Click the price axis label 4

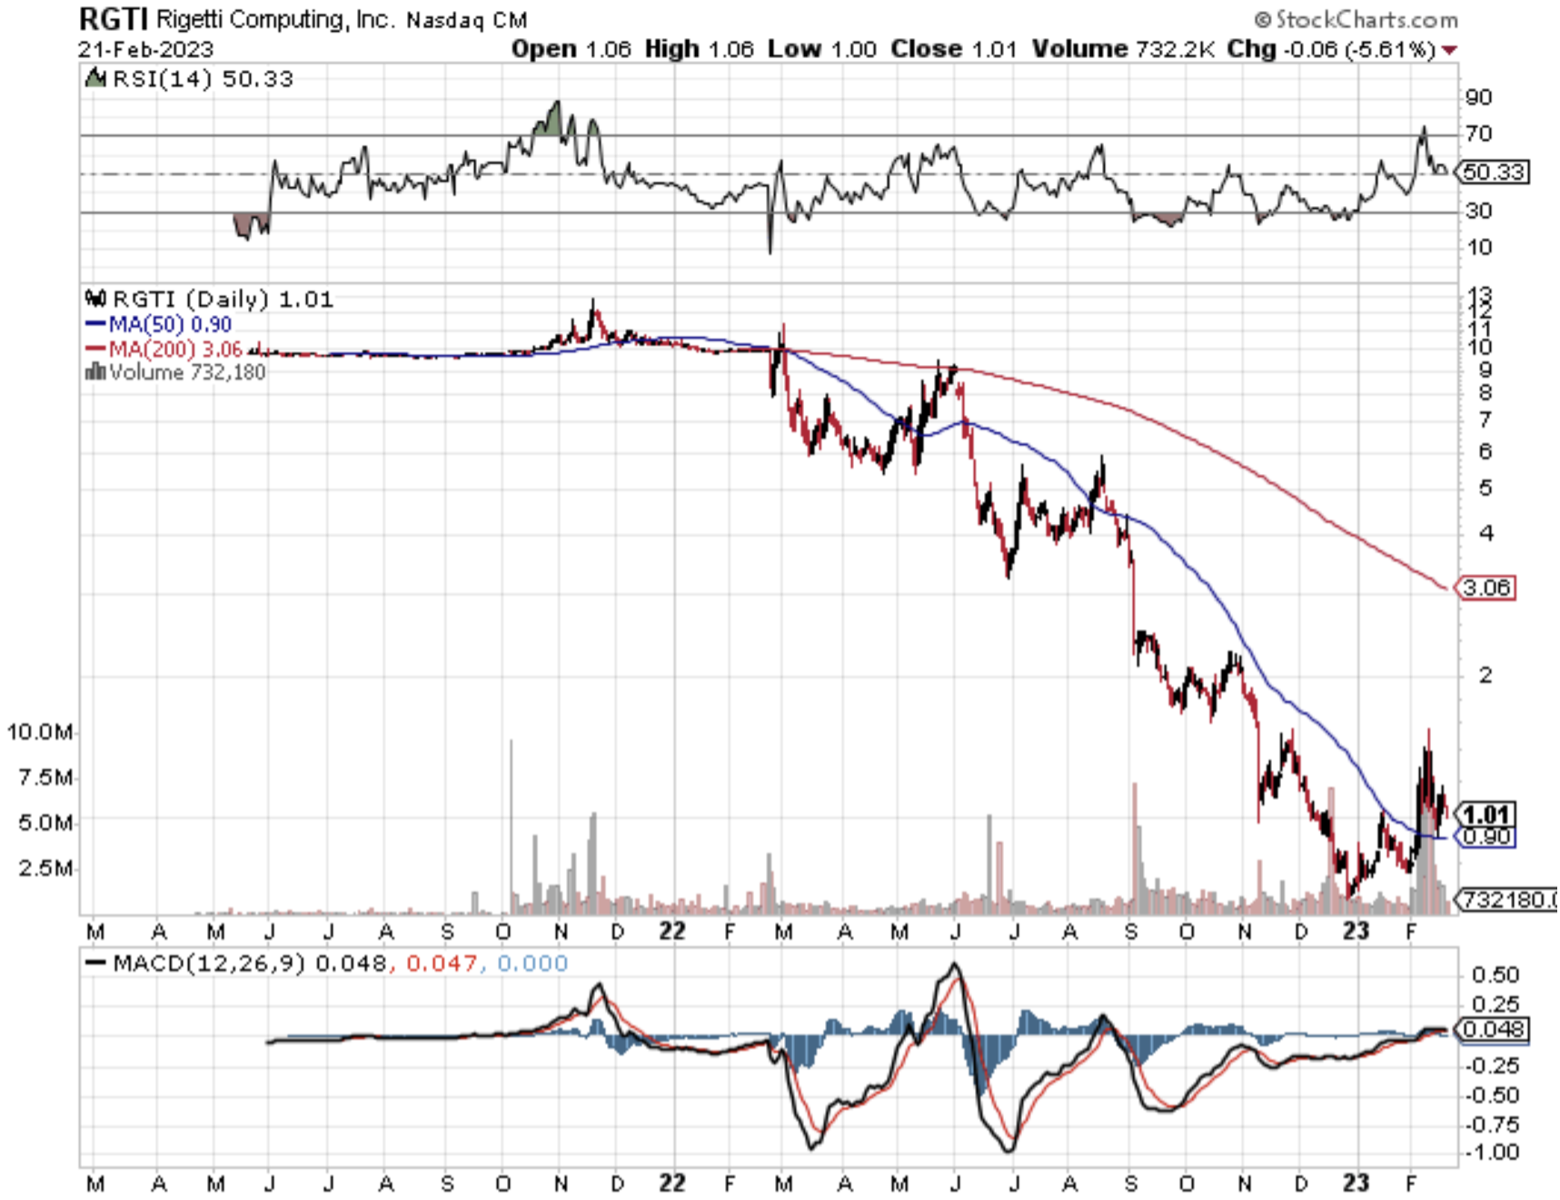1486,533
